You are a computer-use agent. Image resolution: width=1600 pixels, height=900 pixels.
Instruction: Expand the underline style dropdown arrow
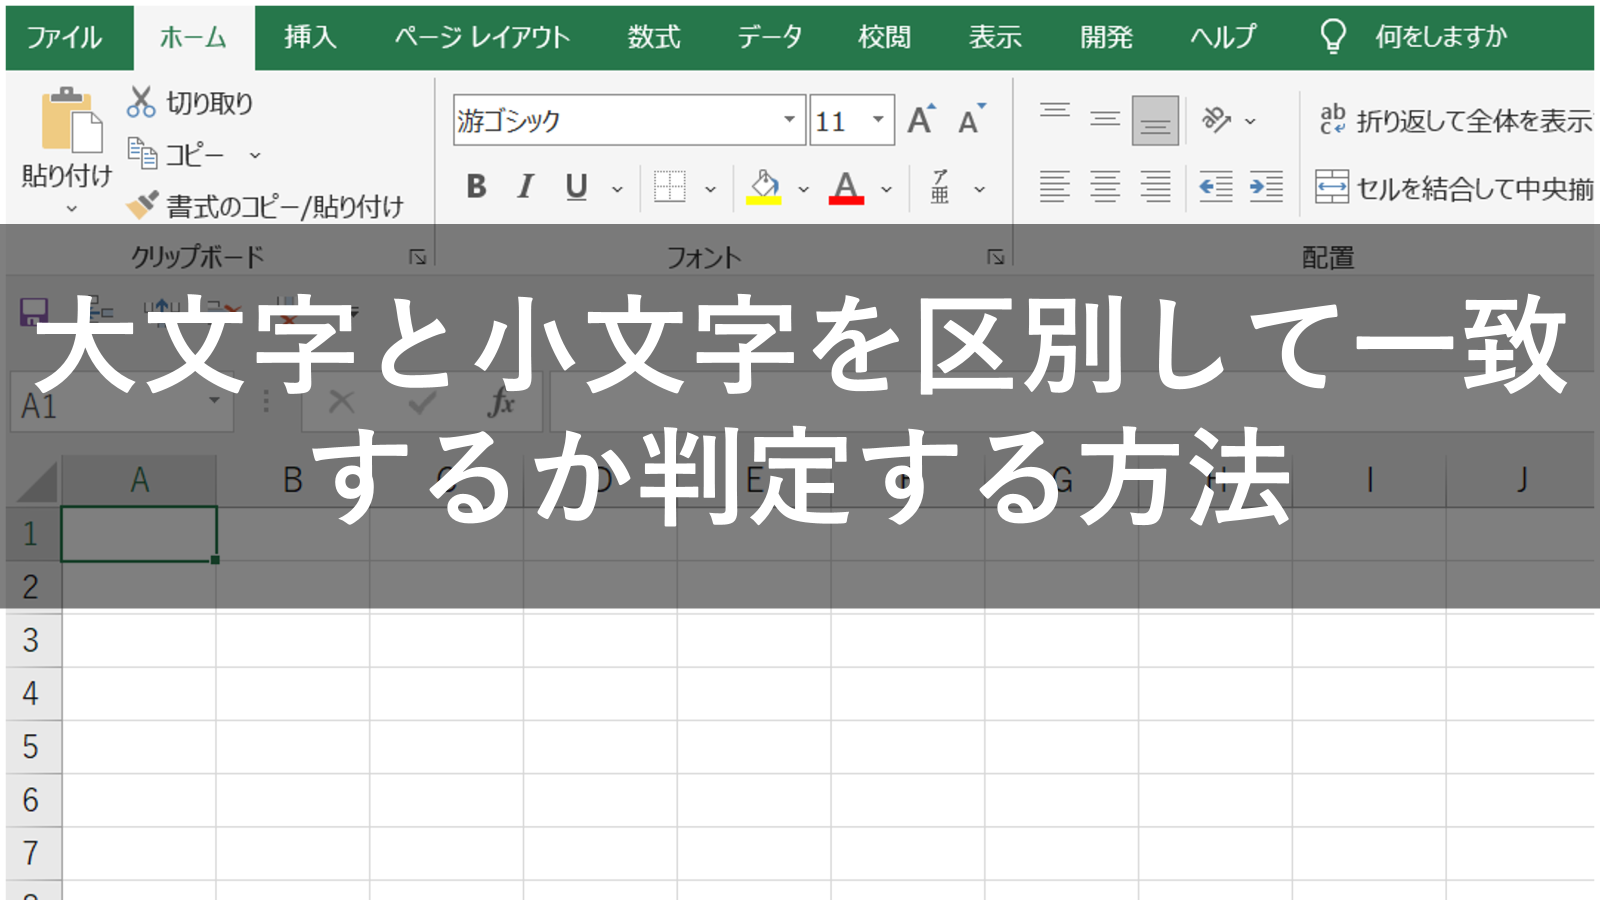click(x=617, y=189)
